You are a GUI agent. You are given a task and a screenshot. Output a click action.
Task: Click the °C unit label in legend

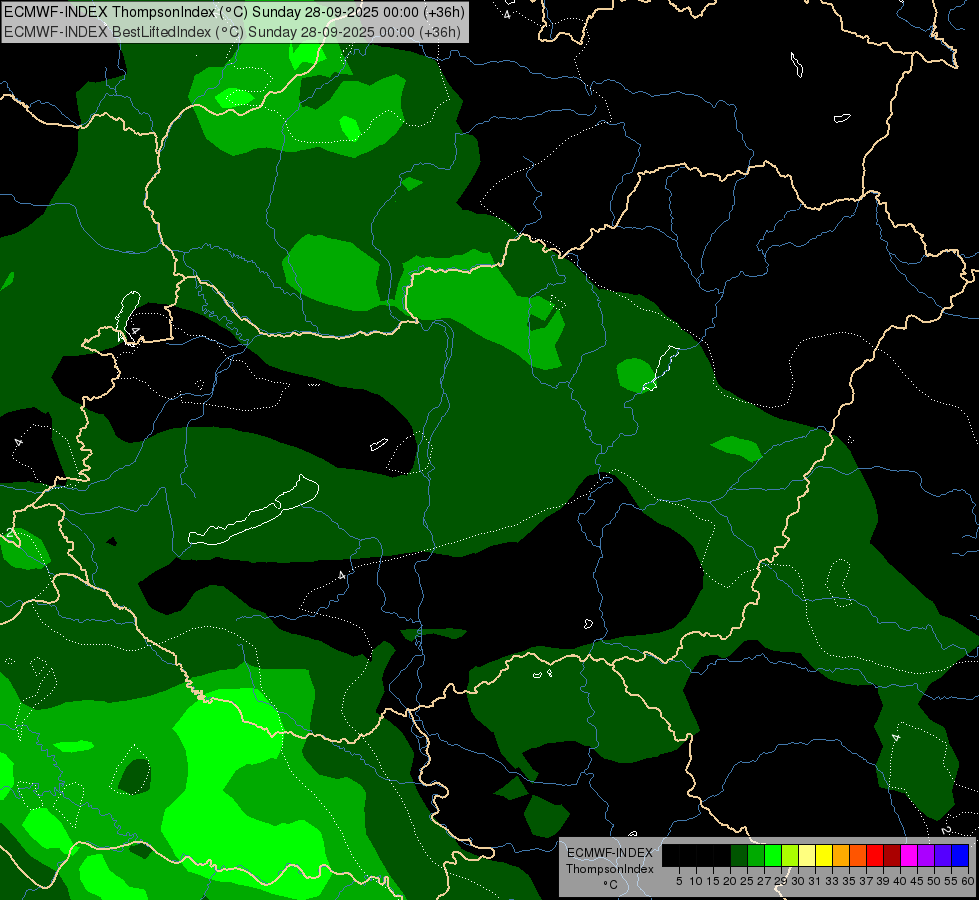click(609, 885)
